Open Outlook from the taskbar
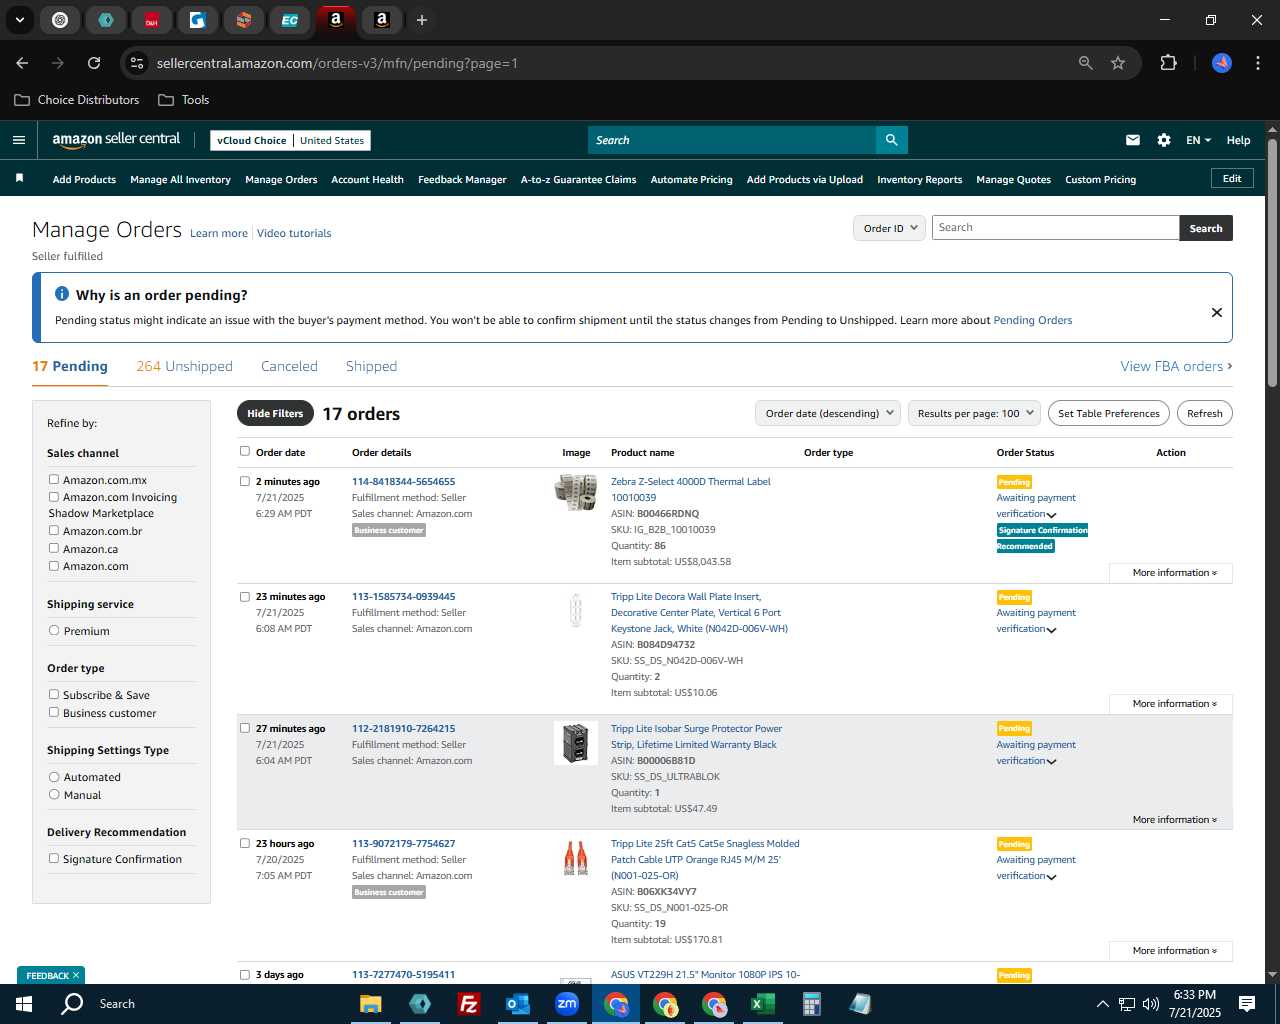Viewport: 1280px width, 1024px height. pyautogui.click(x=517, y=1004)
